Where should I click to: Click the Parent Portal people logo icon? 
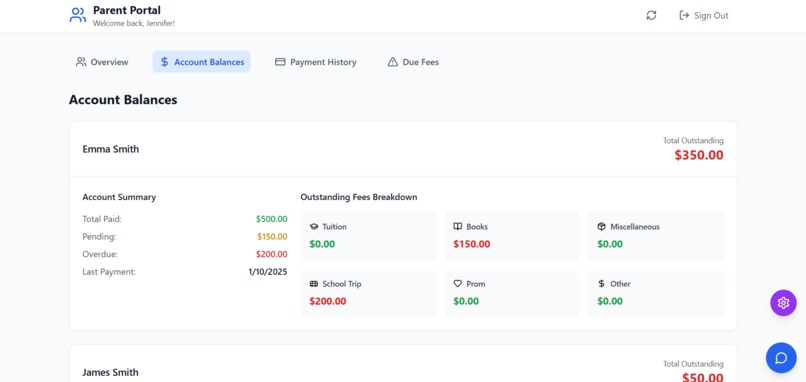[x=78, y=15]
